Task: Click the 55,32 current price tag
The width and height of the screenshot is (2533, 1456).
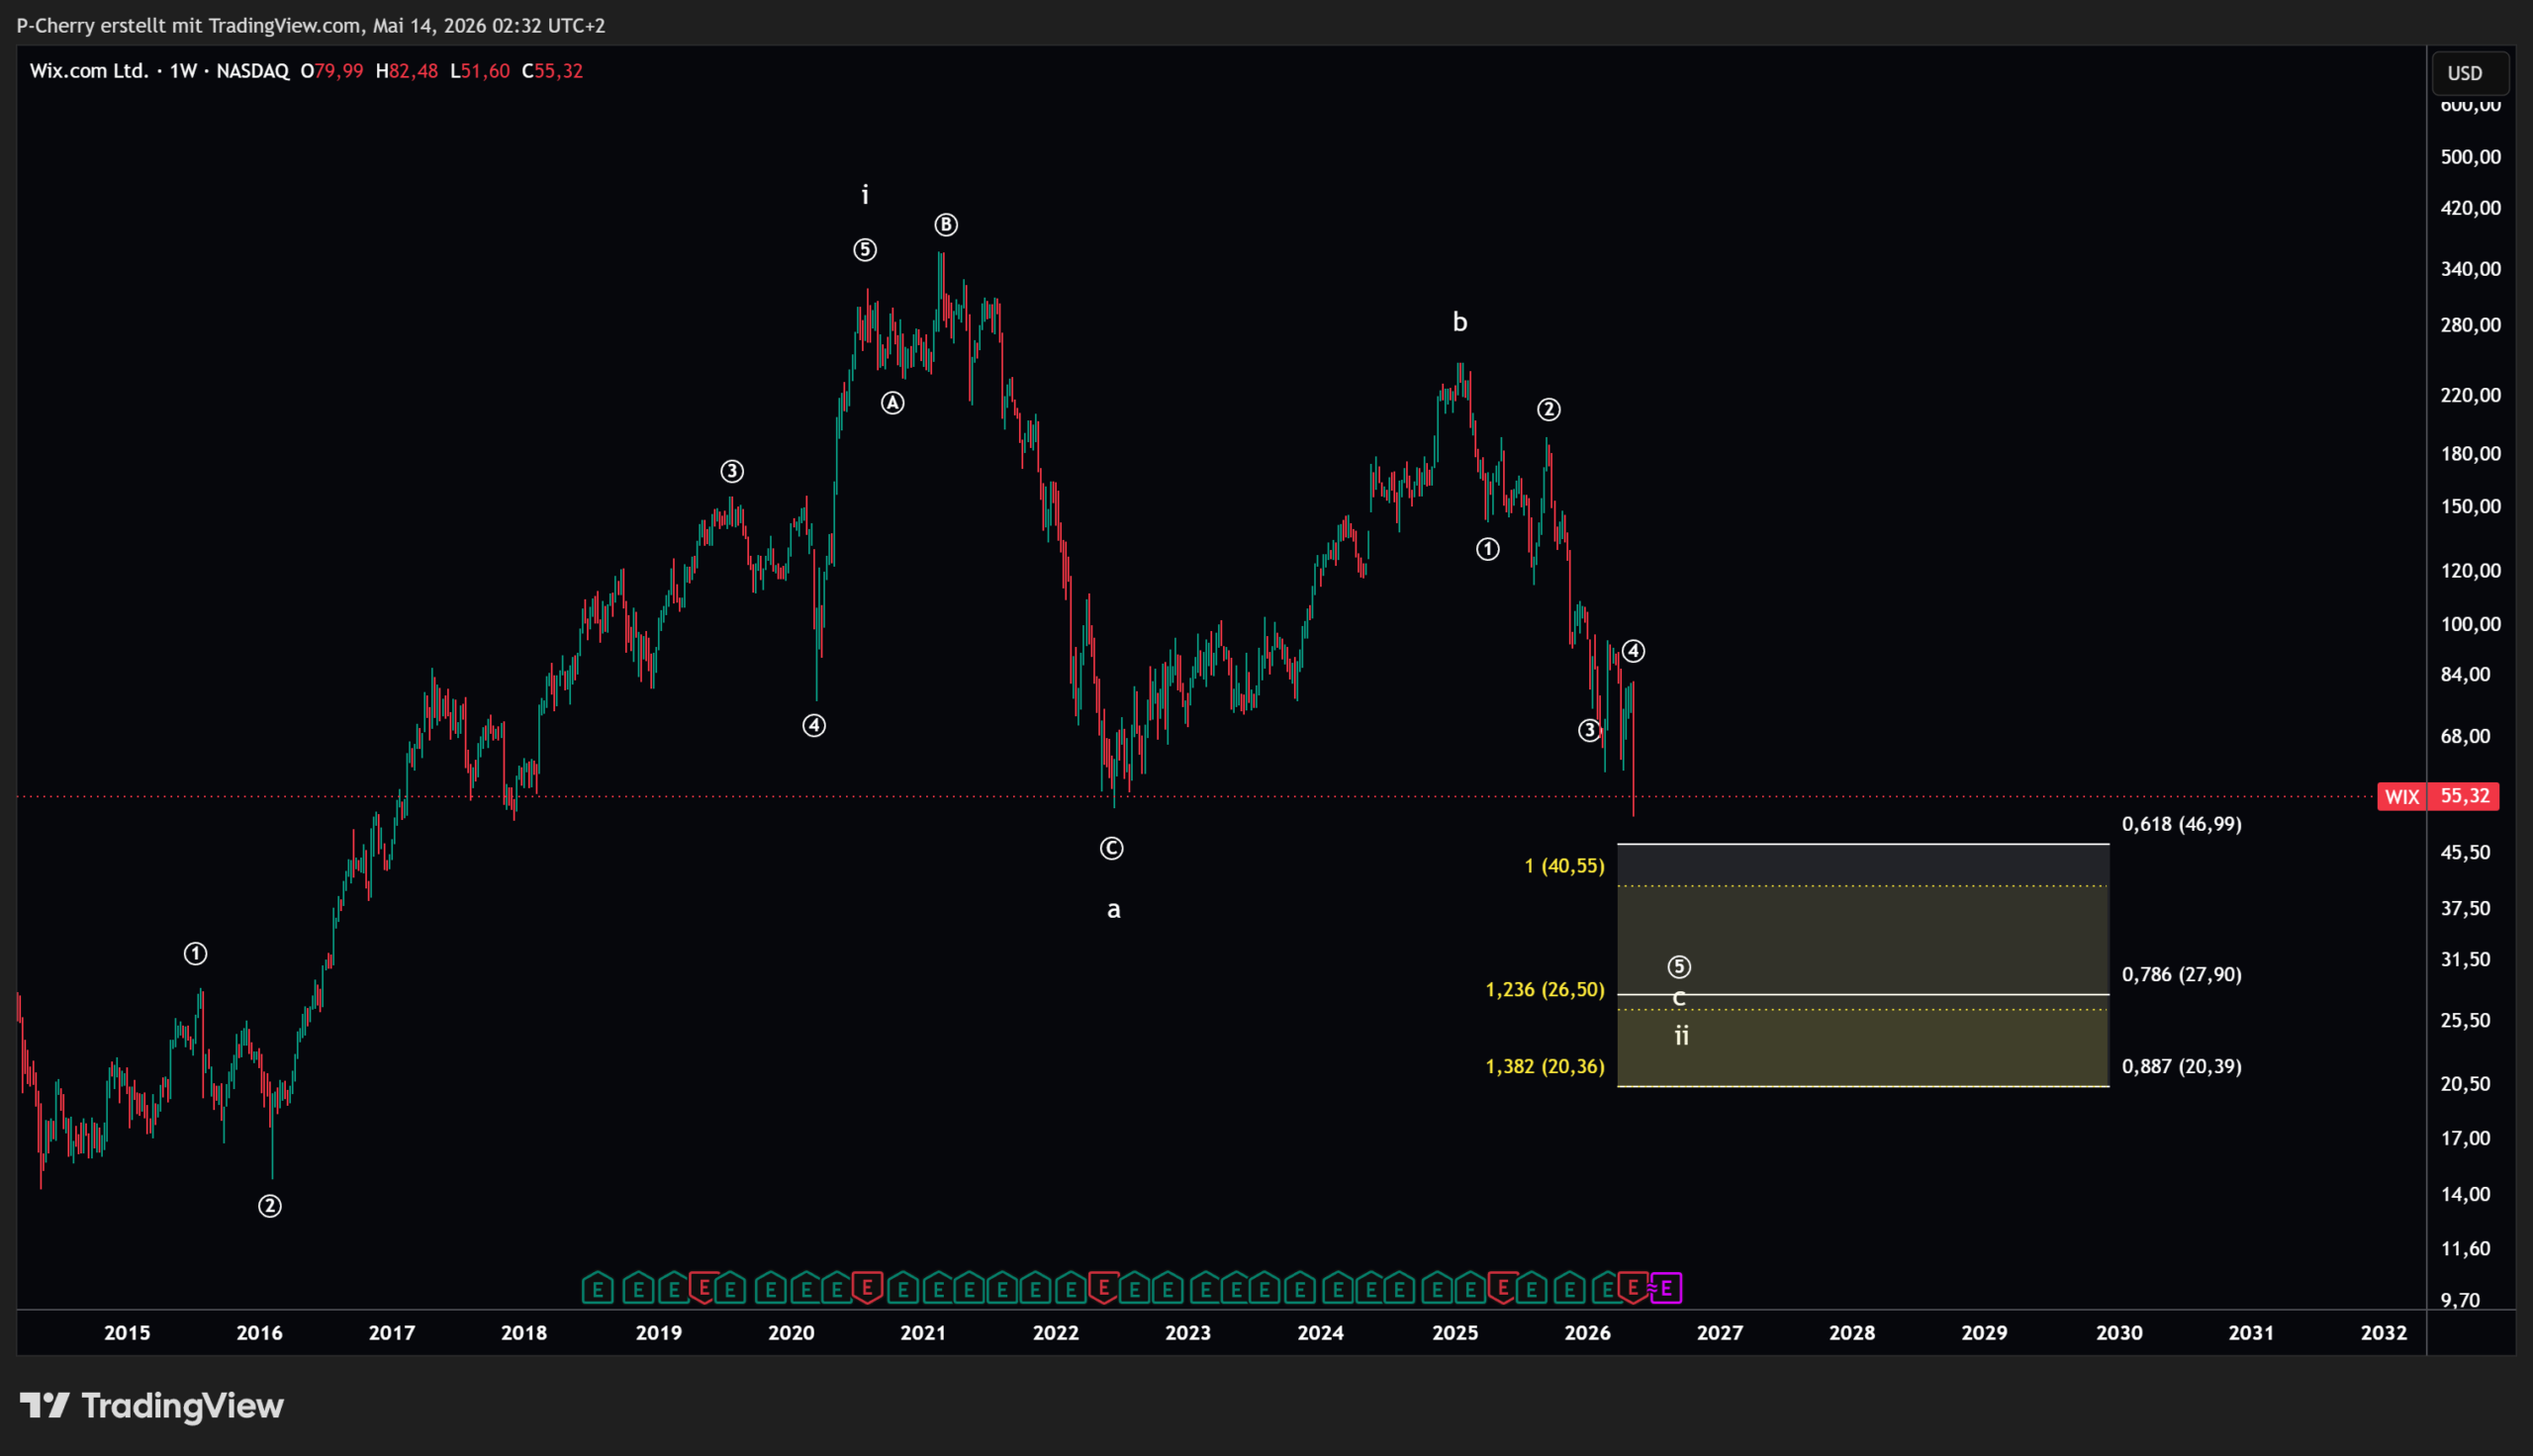Action: [x=2465, y=797]
